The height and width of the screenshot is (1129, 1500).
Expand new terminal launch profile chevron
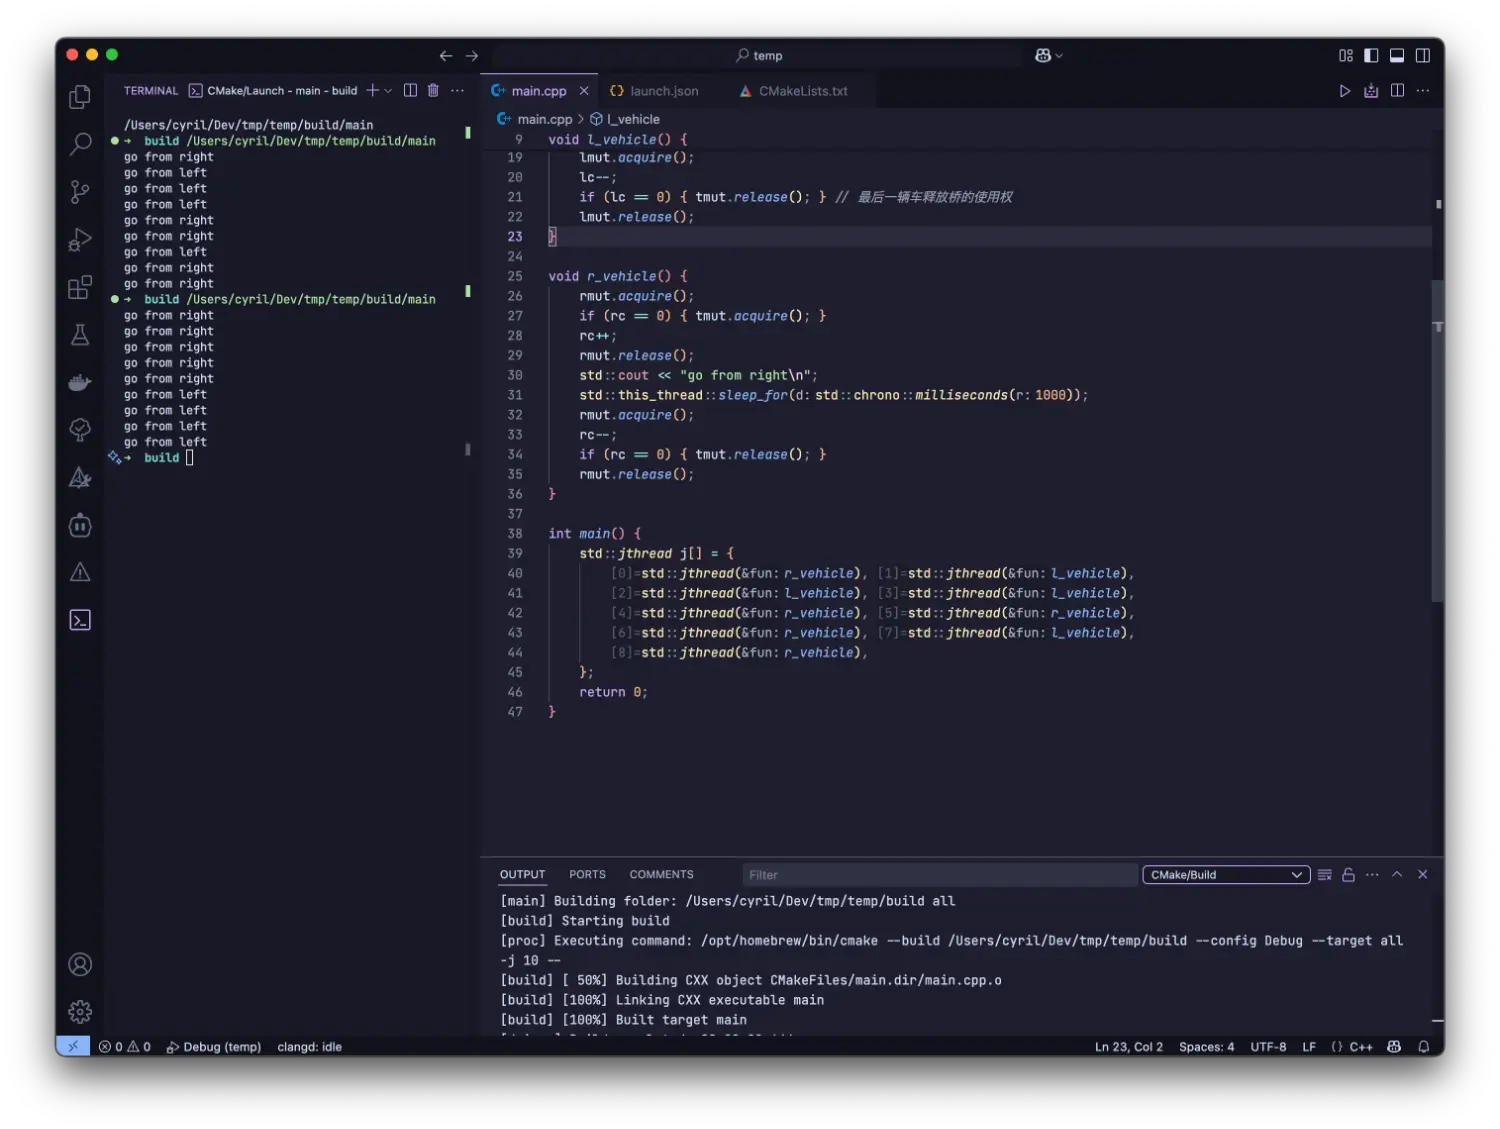[388, 91]
